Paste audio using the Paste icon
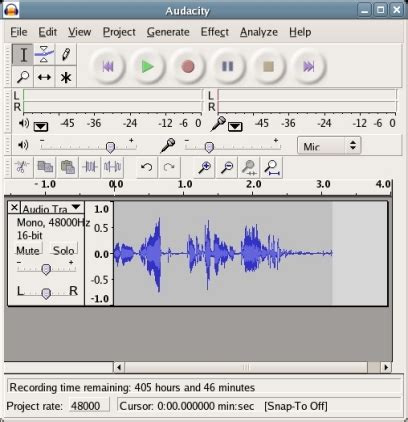The image size is (408, 422). coord(68,167)
